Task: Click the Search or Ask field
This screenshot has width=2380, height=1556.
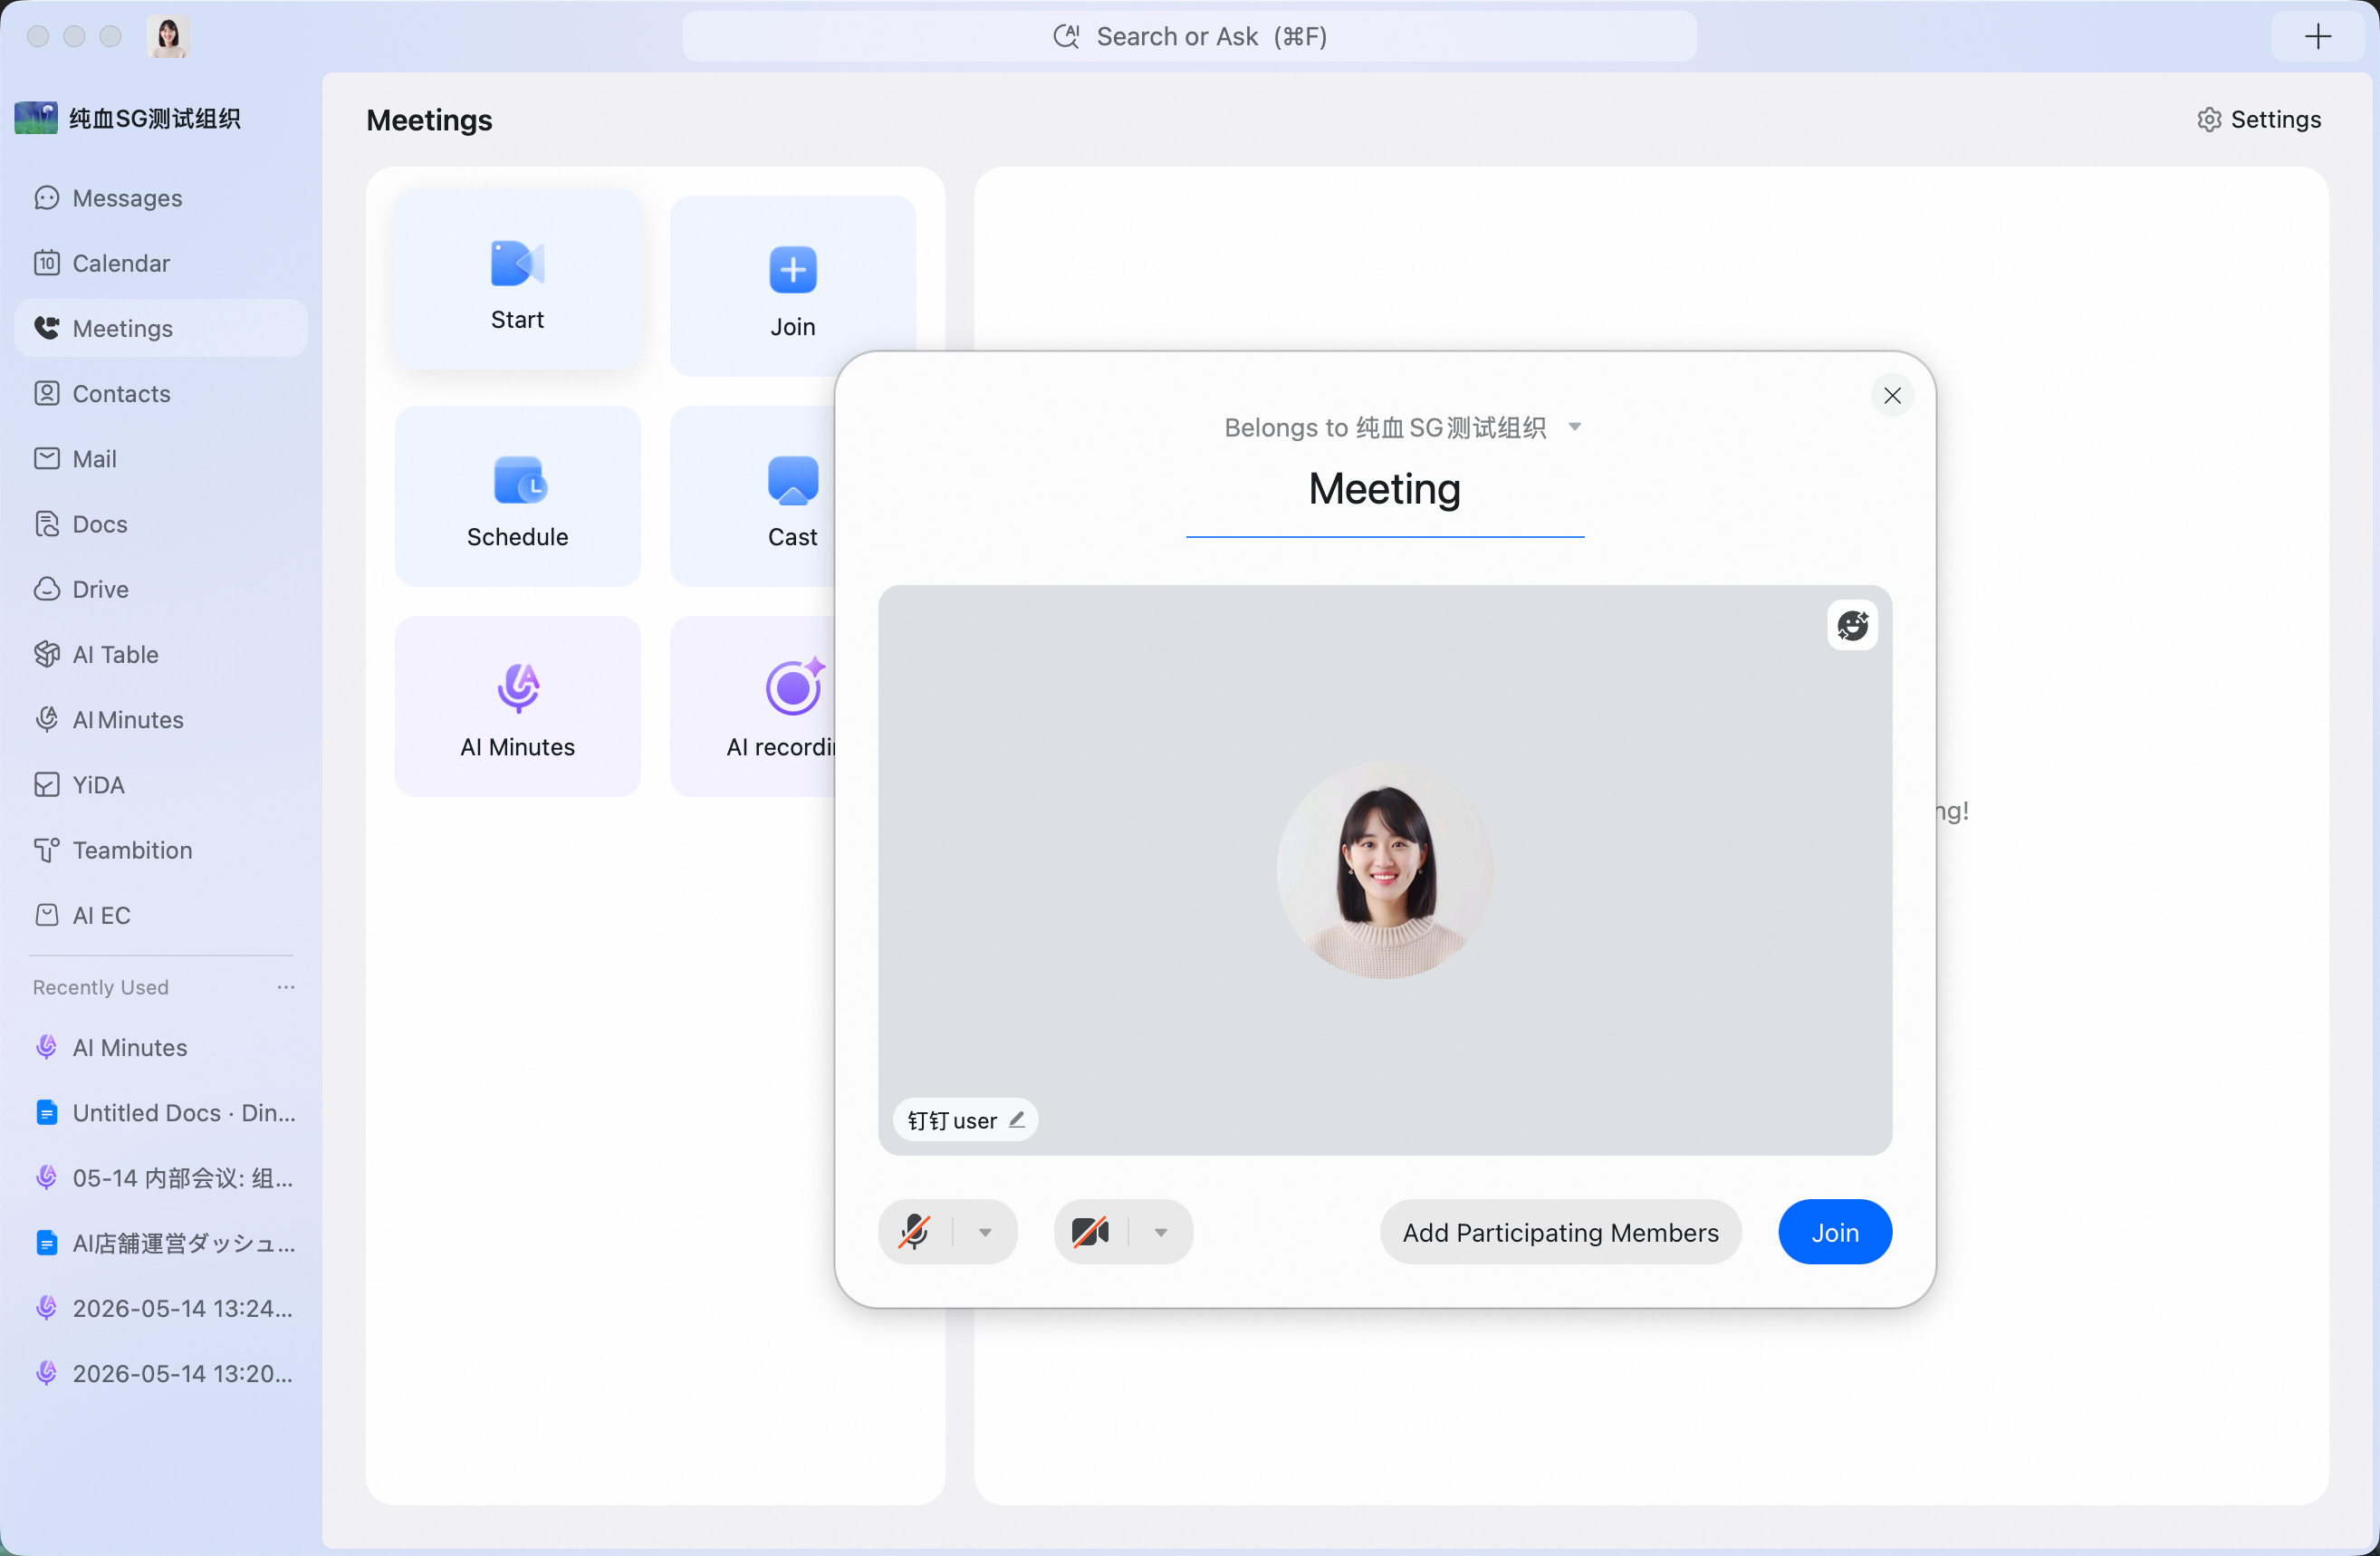Action: coord(1190,37)
